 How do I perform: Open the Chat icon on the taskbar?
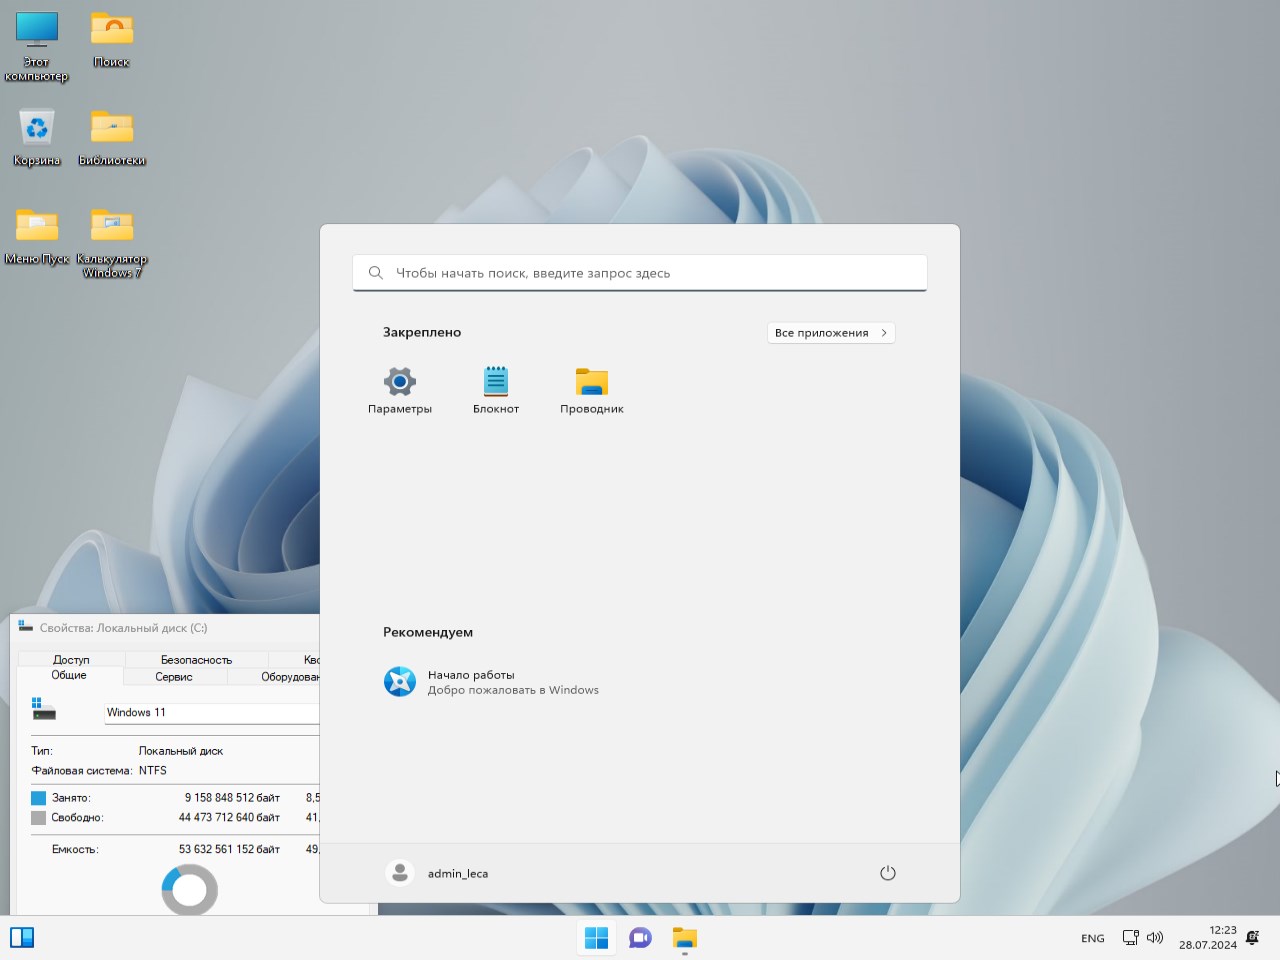click(641, 938)
